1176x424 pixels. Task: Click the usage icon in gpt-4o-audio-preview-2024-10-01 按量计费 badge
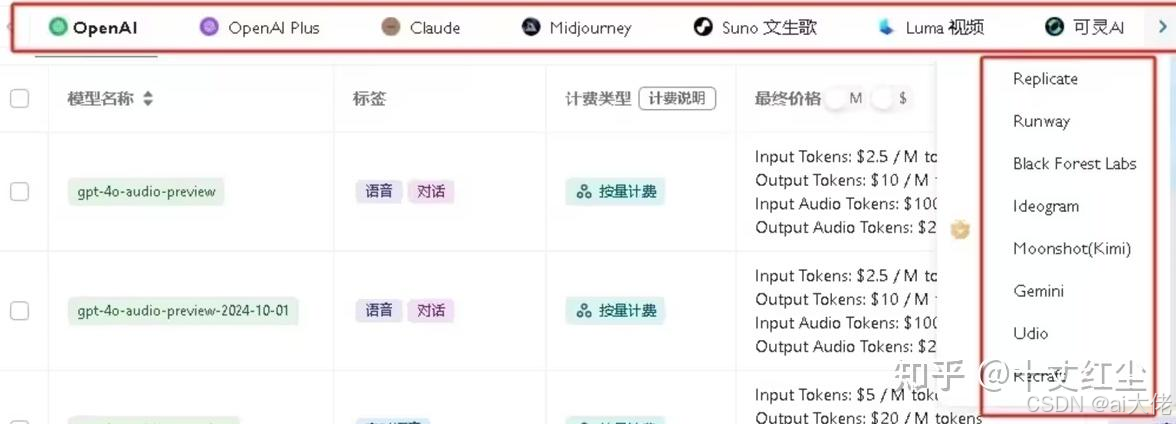coord(584,311)
